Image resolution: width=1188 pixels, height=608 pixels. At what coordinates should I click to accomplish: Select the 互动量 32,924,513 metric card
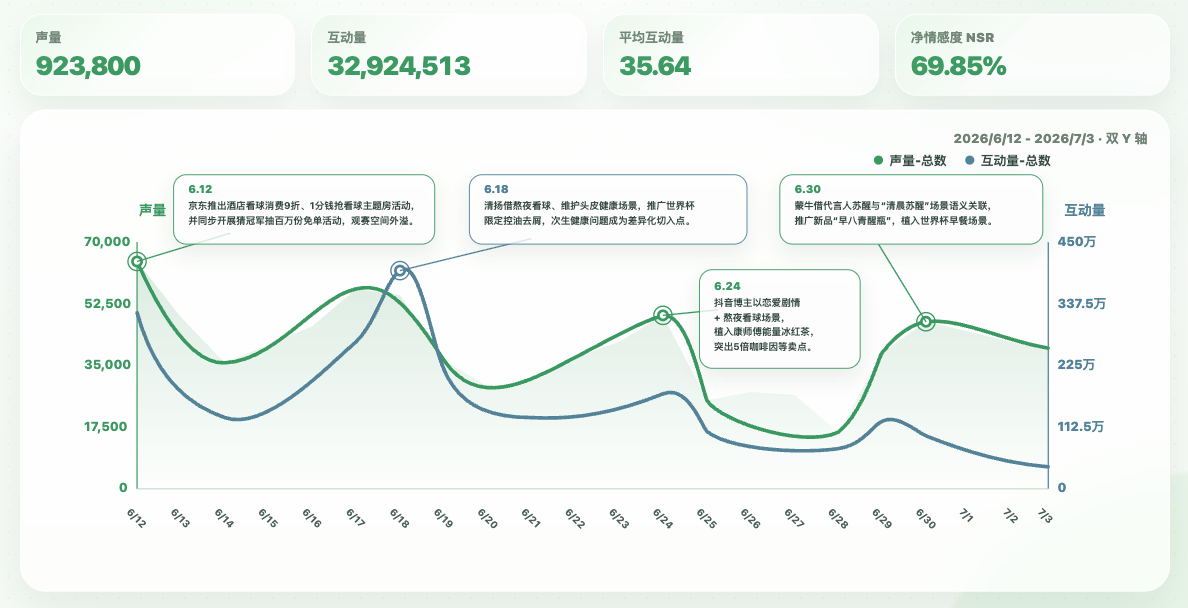click(449, 55)
